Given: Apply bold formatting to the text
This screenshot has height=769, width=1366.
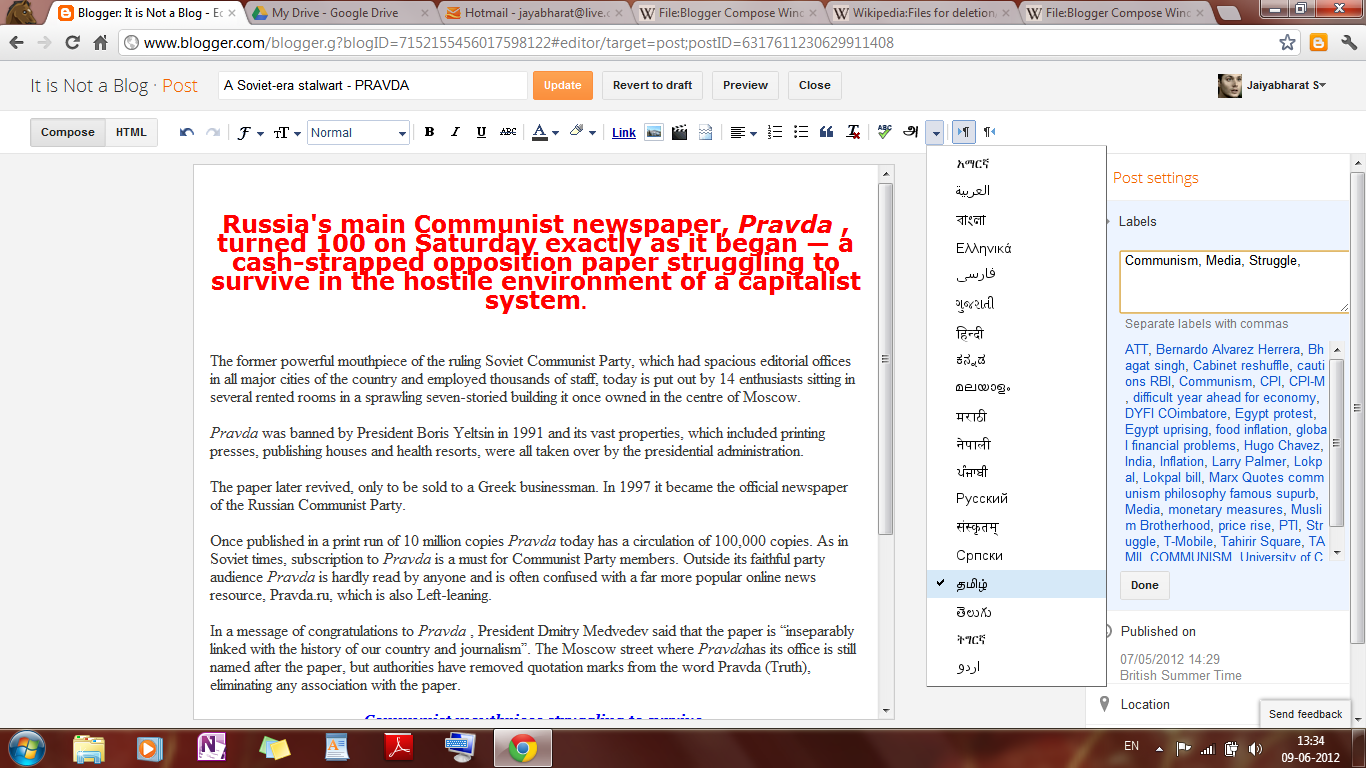Looking at the screenshot, I should click(x=429, y=132).
